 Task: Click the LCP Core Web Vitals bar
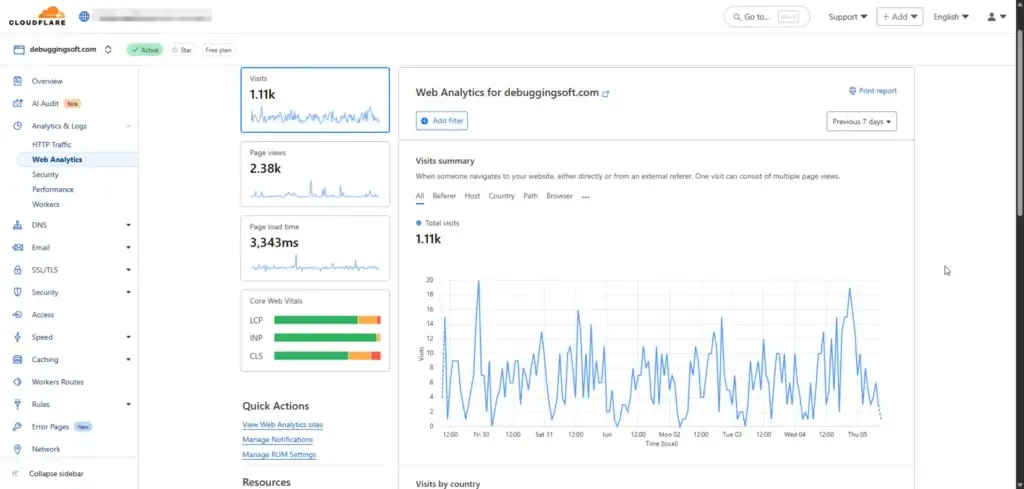327,320
